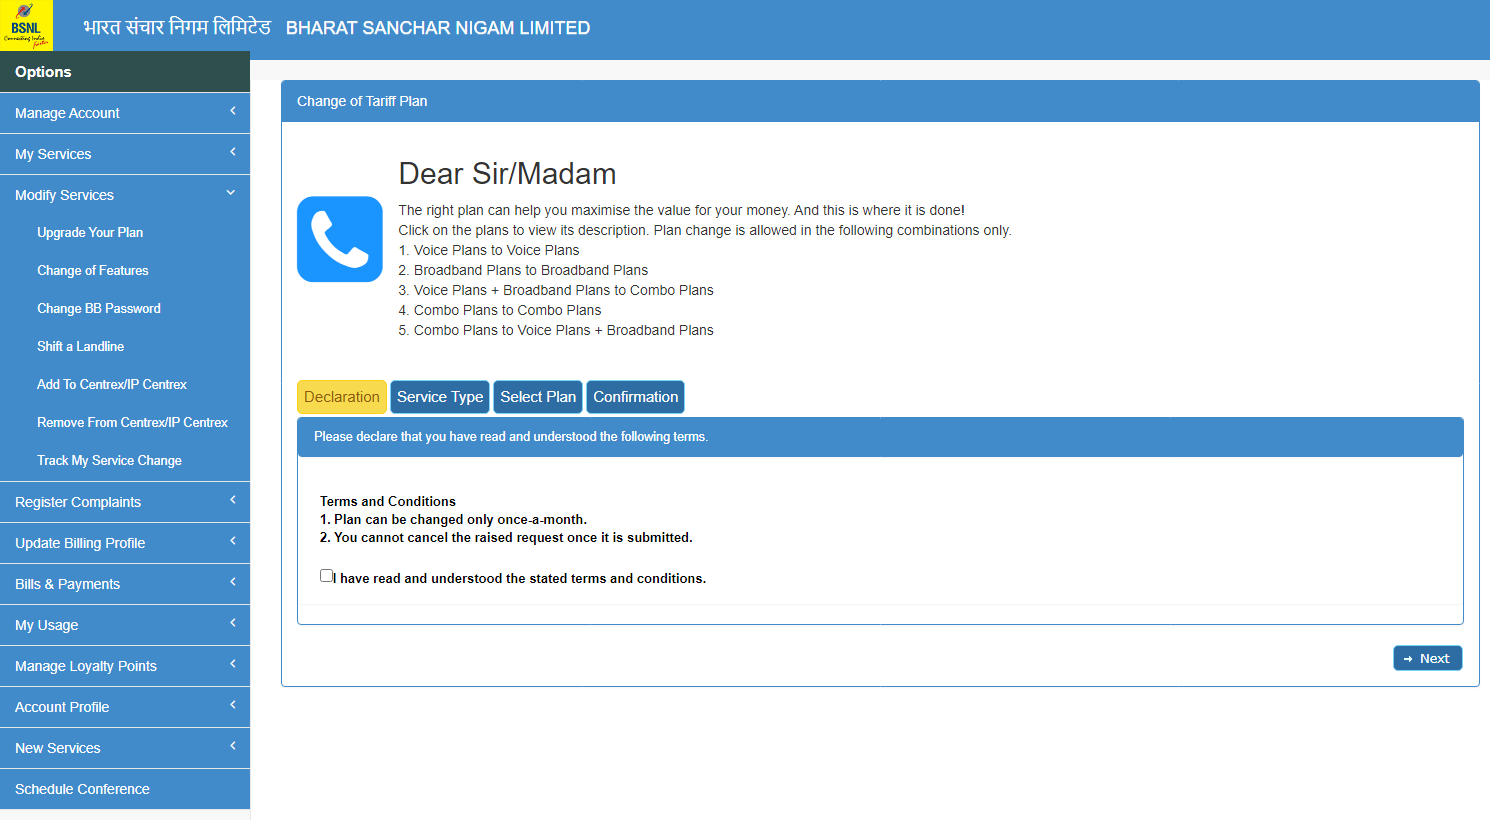The image size is (1490, 820).
Task: Open the Confirmation tab
Action: (635, 397)
